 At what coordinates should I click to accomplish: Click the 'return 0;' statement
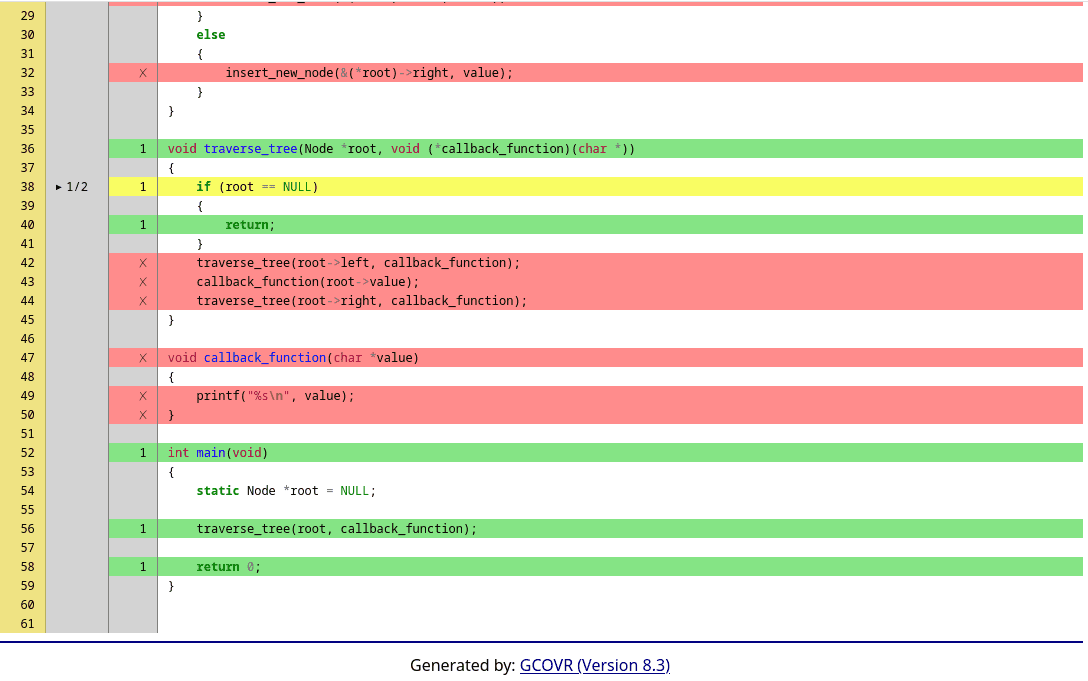pos(228,566)
